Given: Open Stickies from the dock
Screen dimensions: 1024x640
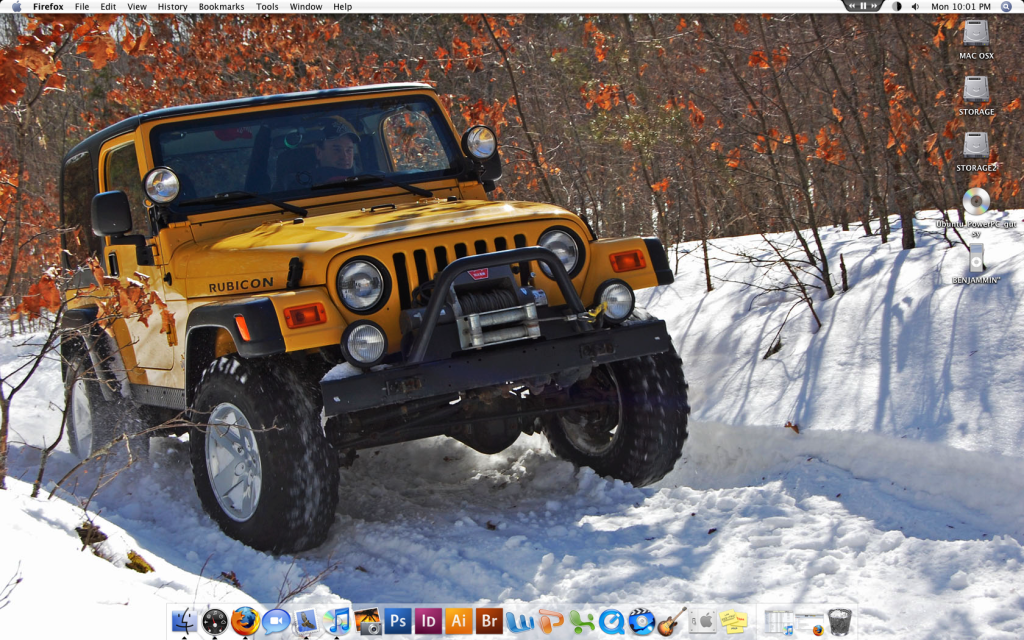Looking at the screenshot, I should point(733,621).
